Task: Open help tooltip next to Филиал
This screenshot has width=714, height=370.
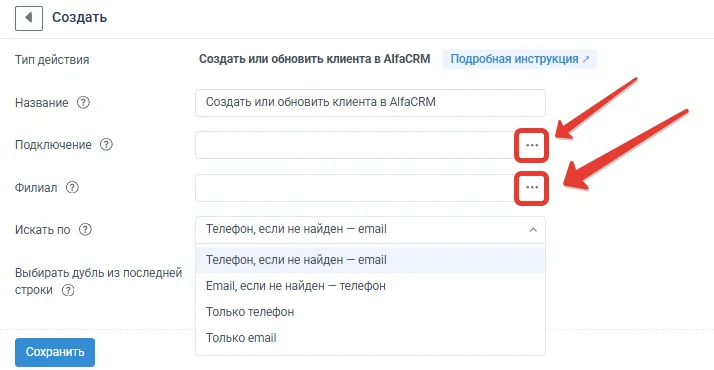Action: [x=72, y=188]
